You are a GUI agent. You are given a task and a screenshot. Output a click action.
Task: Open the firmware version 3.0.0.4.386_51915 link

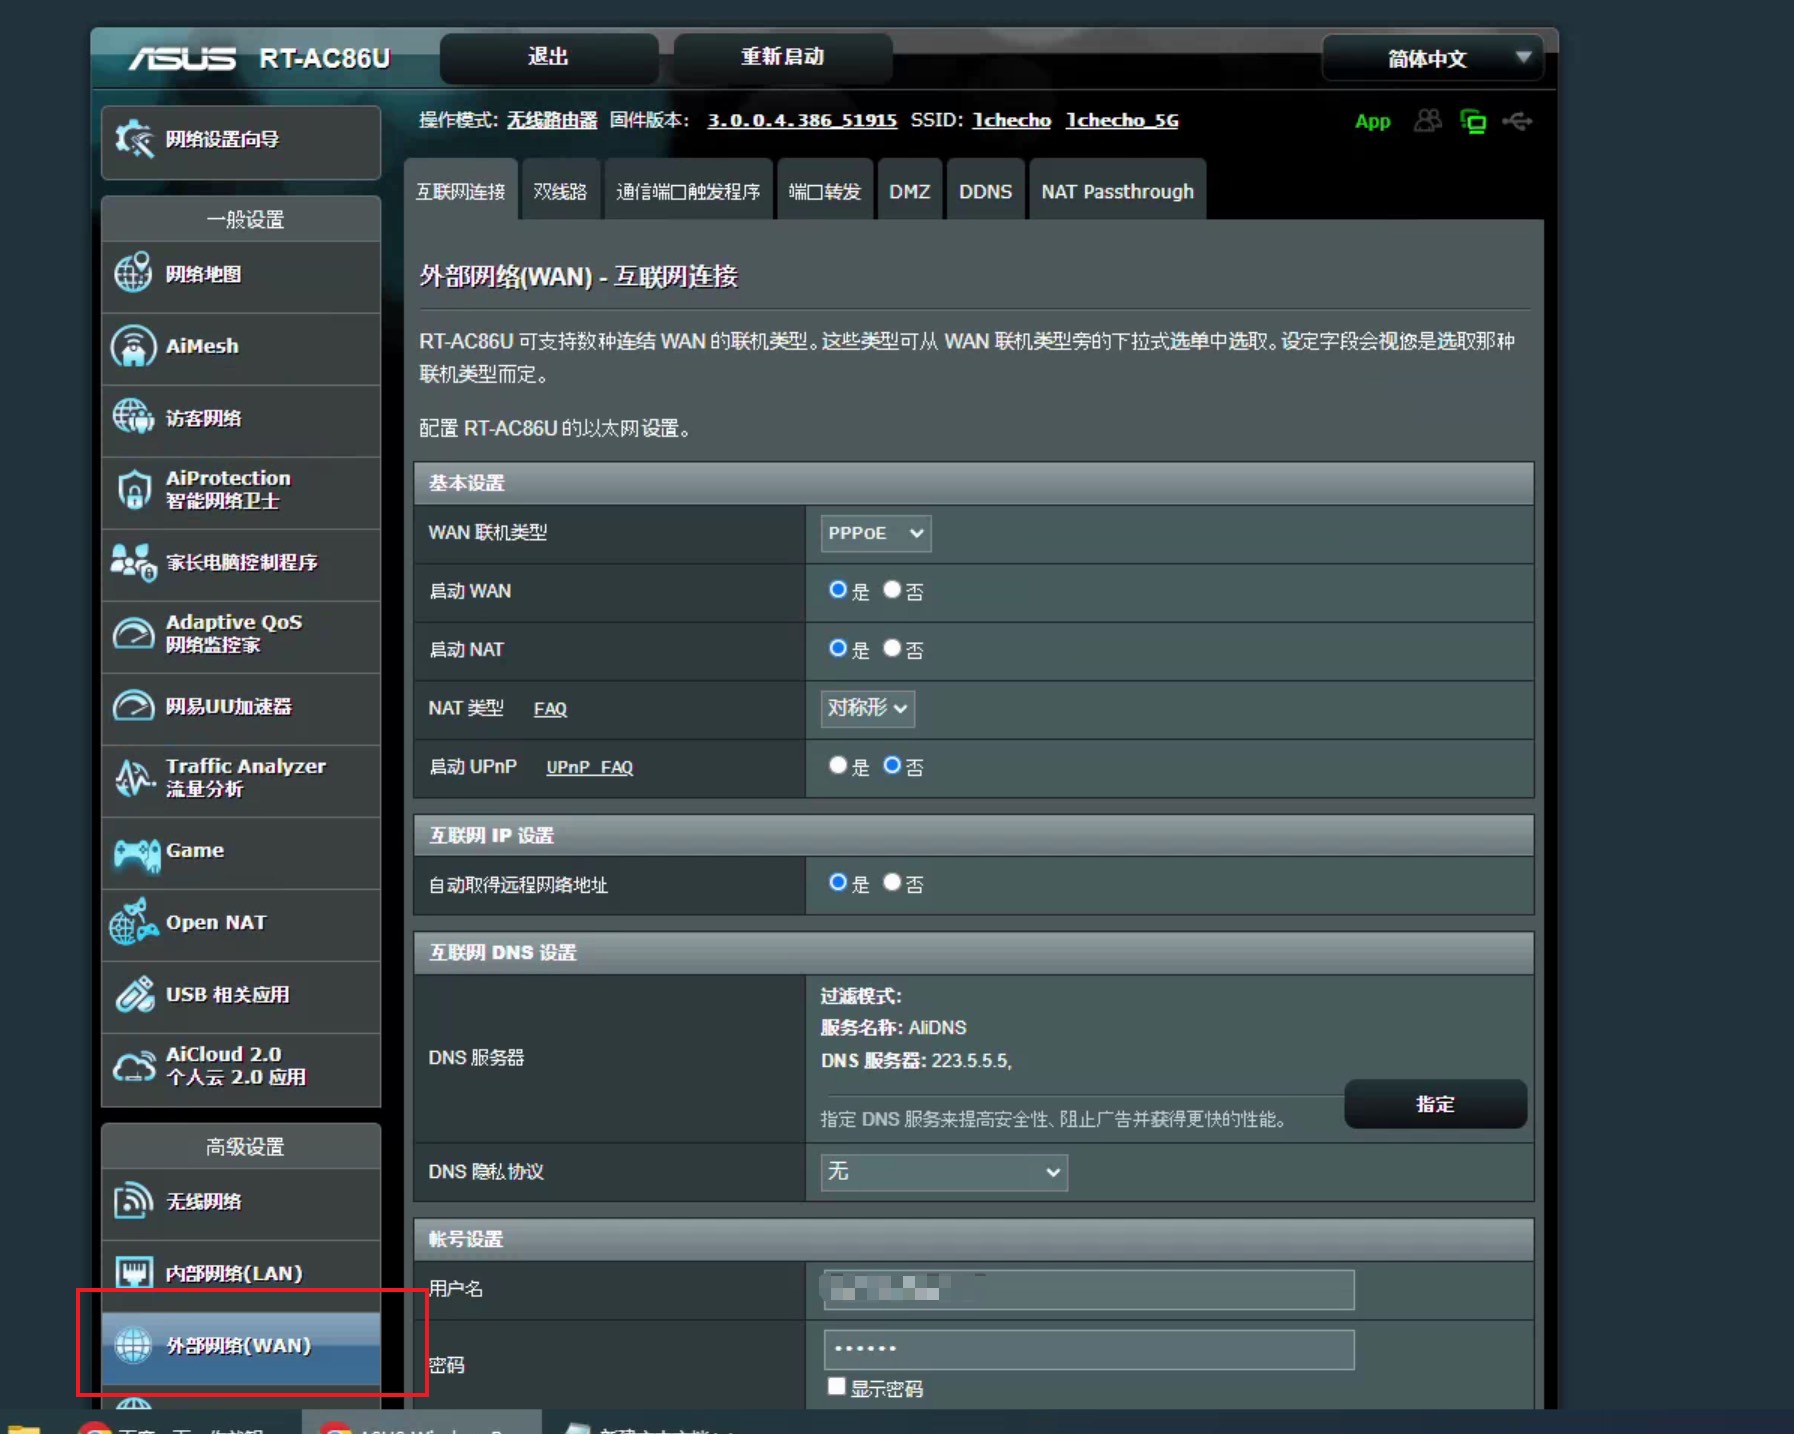click(x=802, y=120)
